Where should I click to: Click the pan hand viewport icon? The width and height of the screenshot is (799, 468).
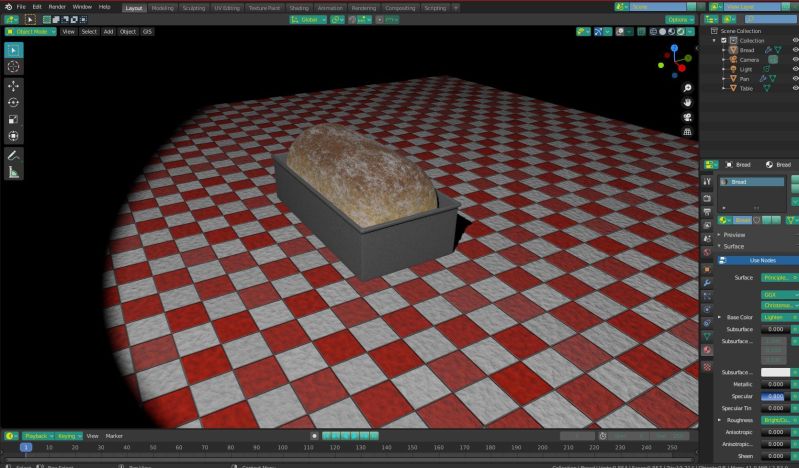click(687, 102)
